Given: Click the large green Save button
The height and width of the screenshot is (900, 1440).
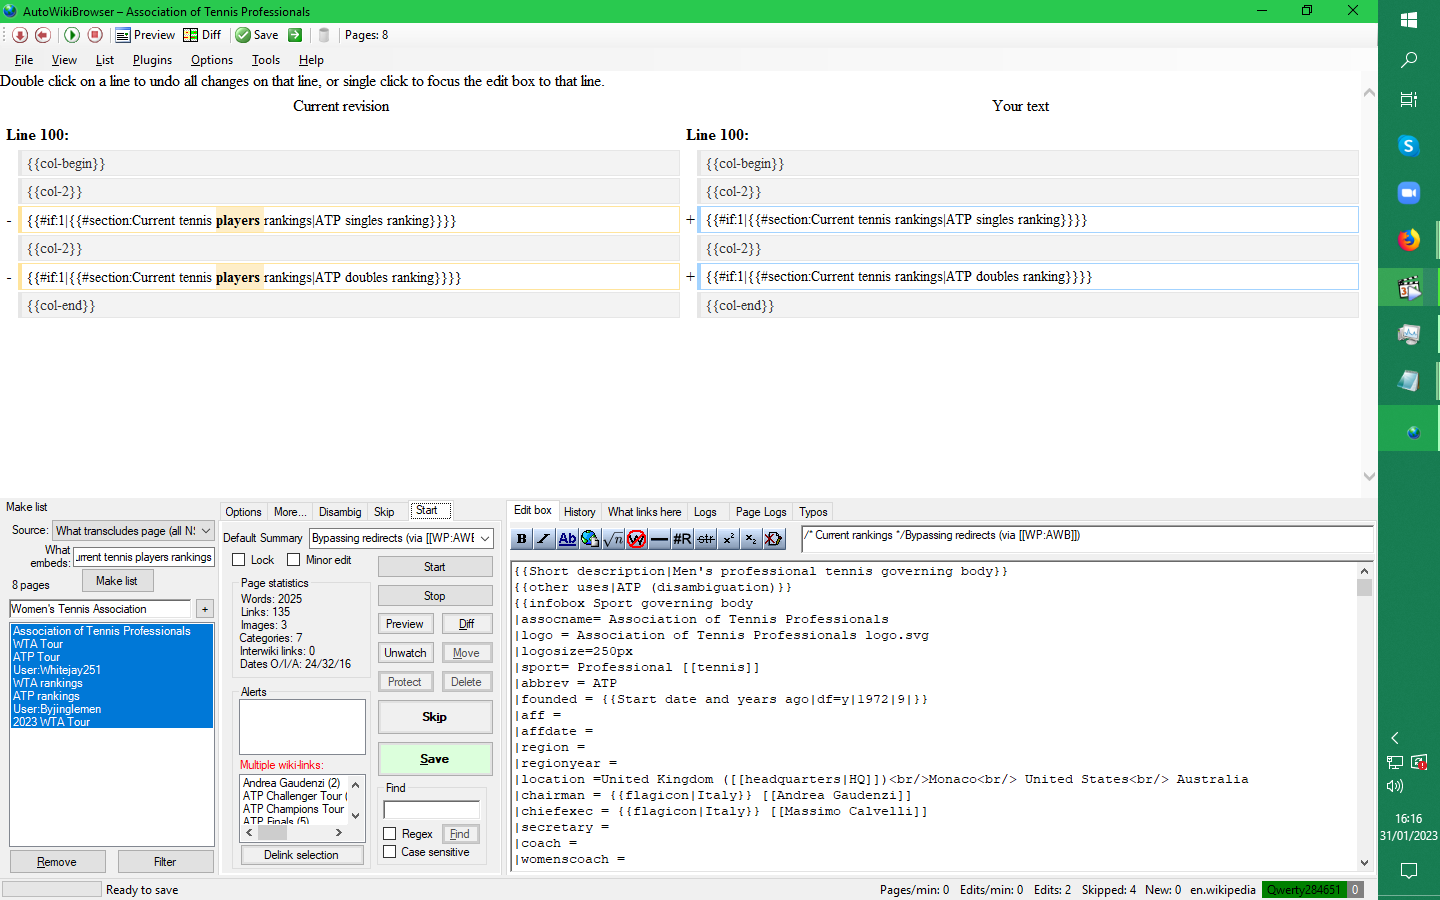Looking at the screenshot, I should click(435, 759).
